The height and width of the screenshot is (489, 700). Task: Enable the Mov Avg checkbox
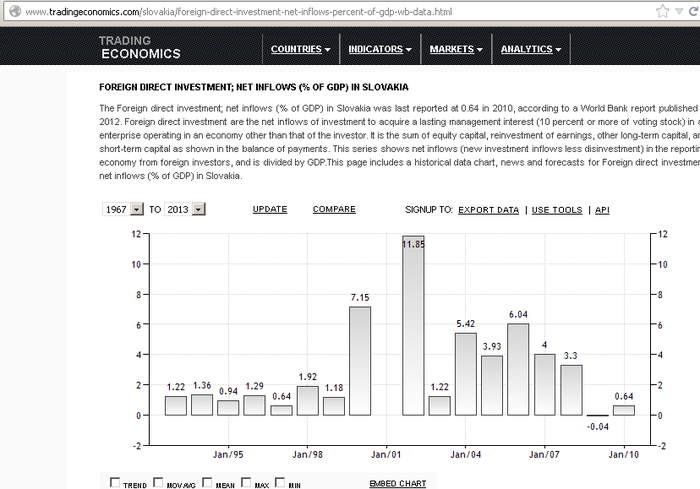point(158,483)
